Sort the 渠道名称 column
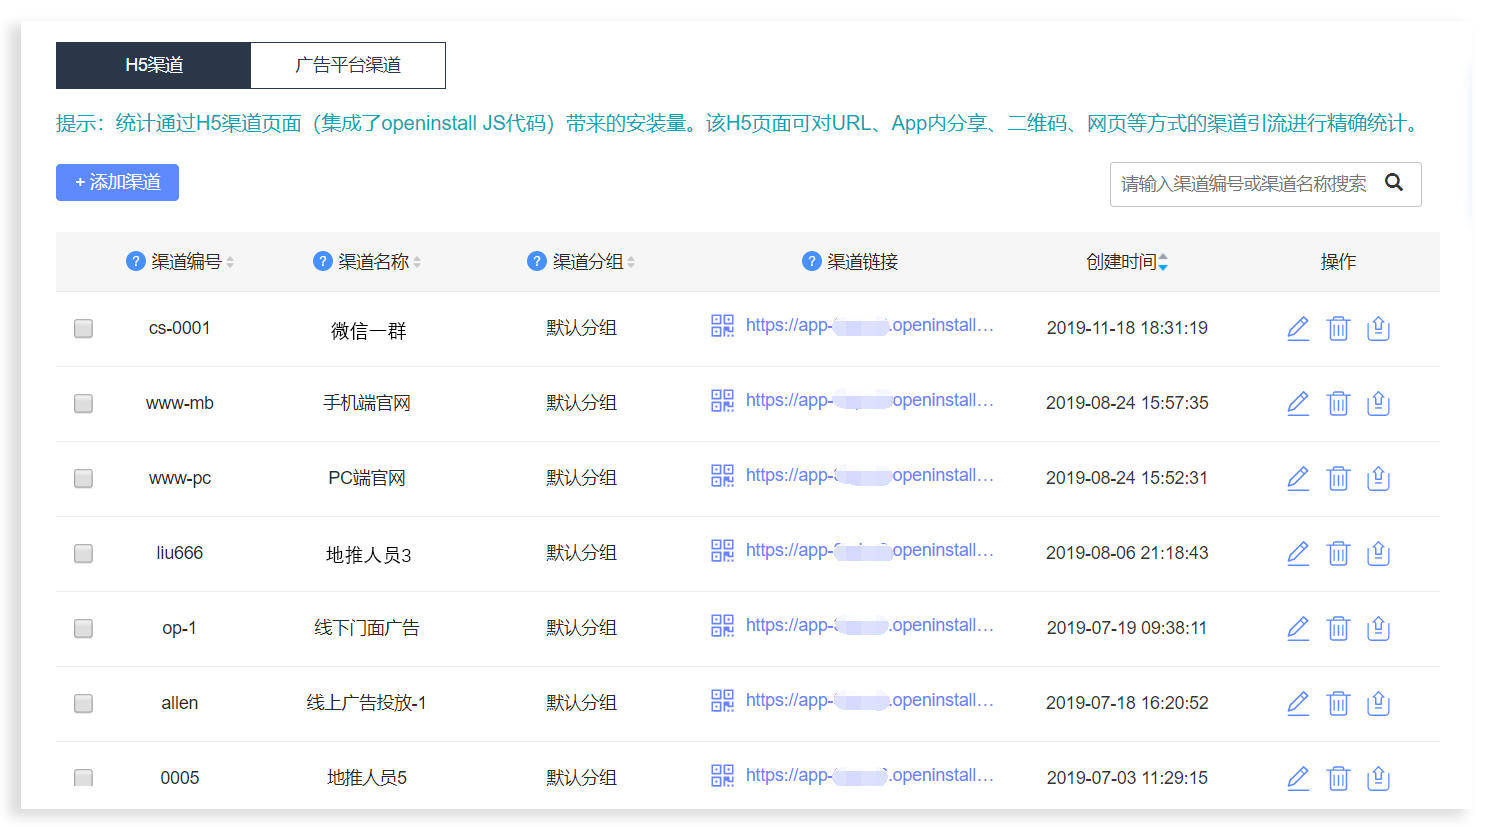 click(416, 261)
